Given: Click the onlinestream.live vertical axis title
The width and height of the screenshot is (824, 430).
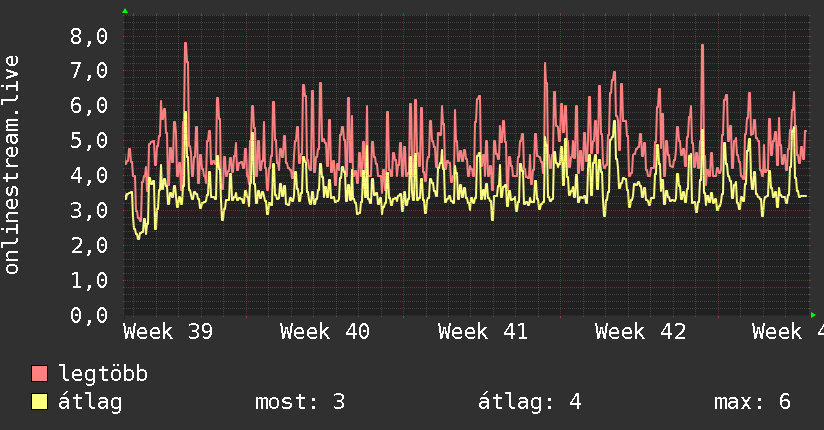Looking at the screenshot, I should [x=11, y=165].
